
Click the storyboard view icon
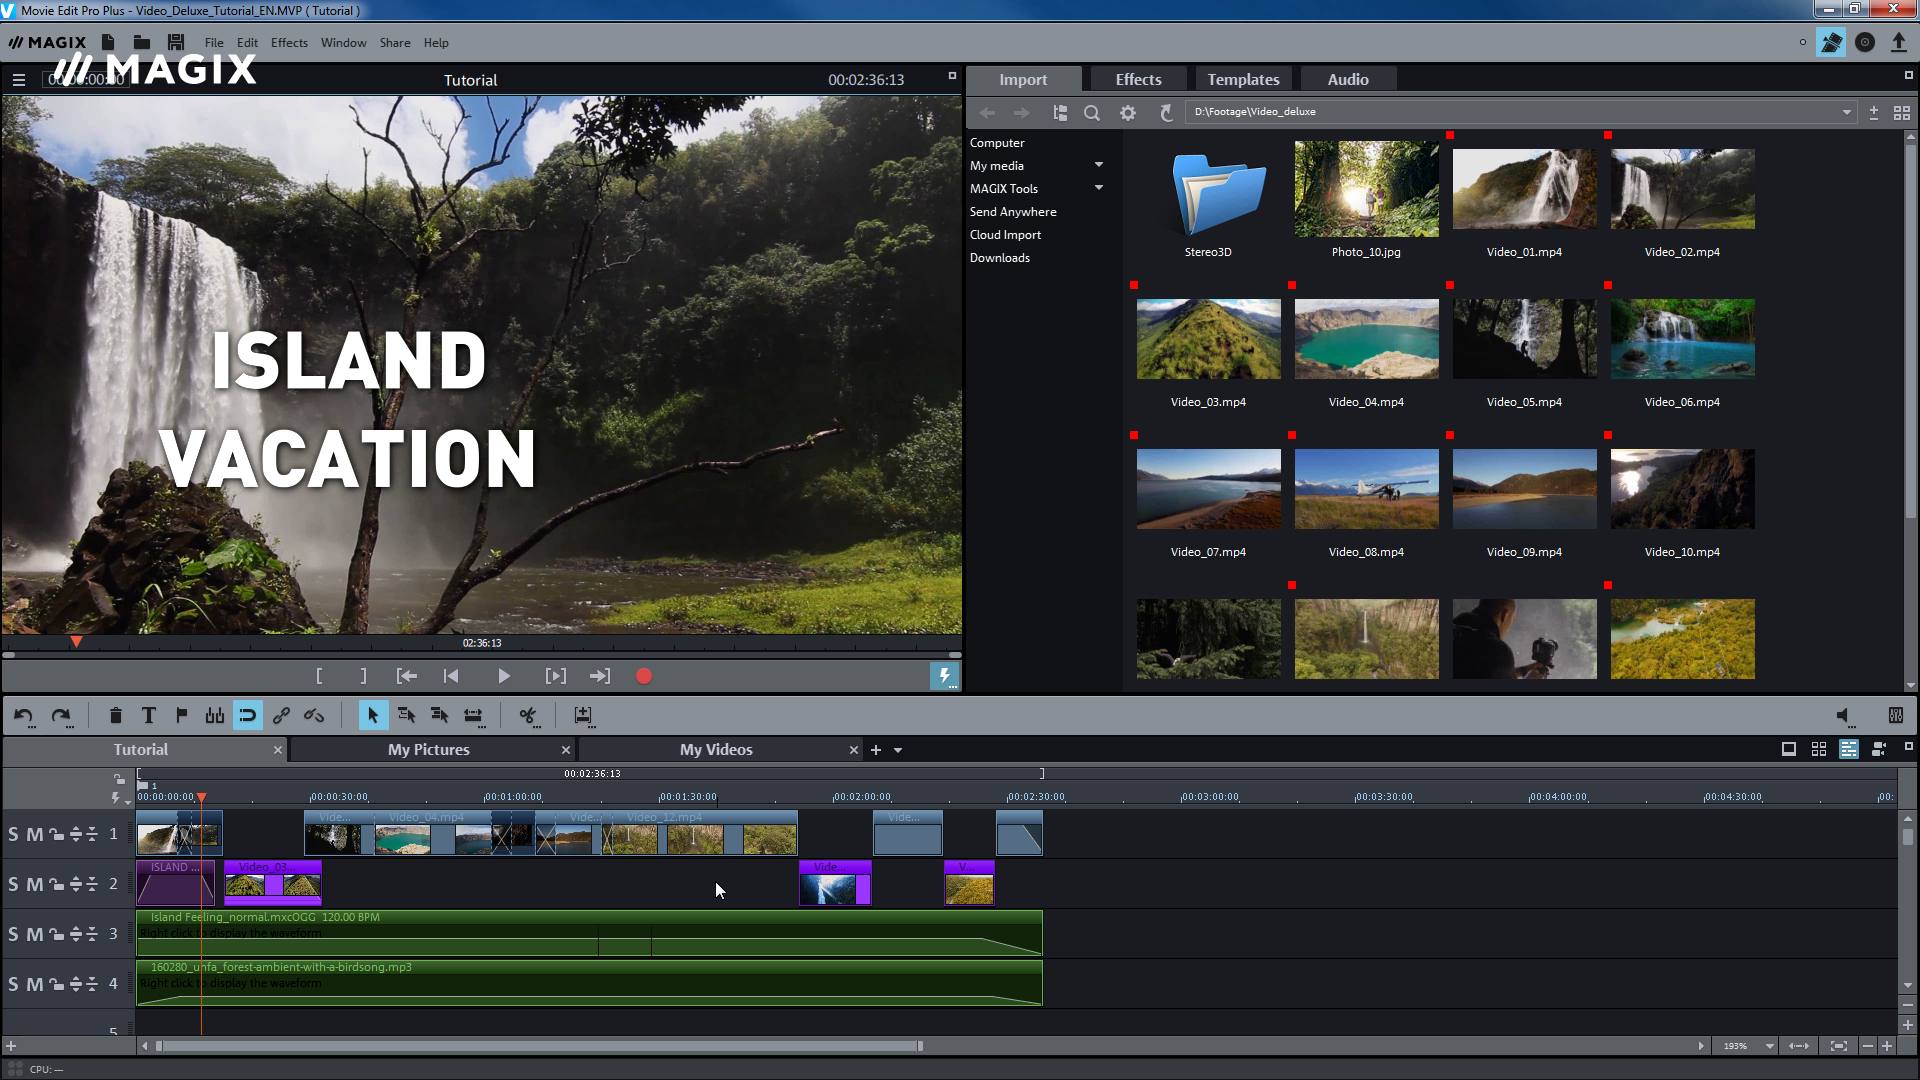(1788, 749)
